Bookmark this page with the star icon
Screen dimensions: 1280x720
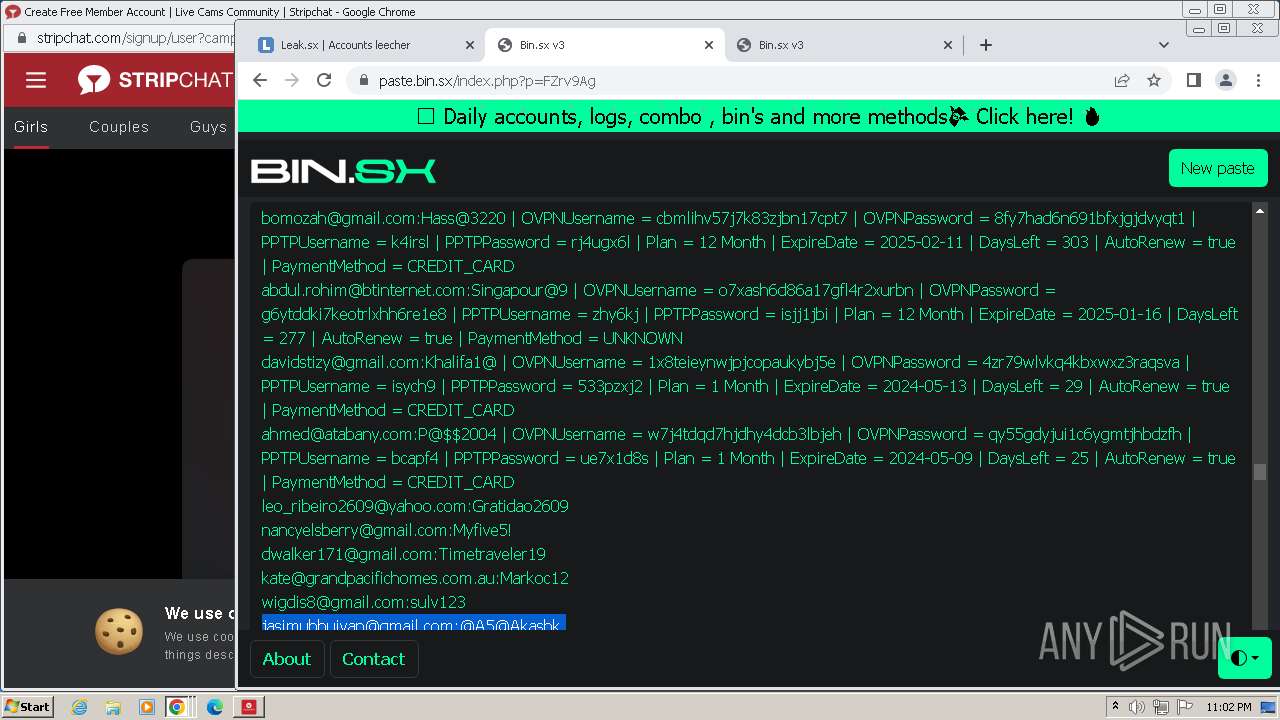pos(1154,81)
